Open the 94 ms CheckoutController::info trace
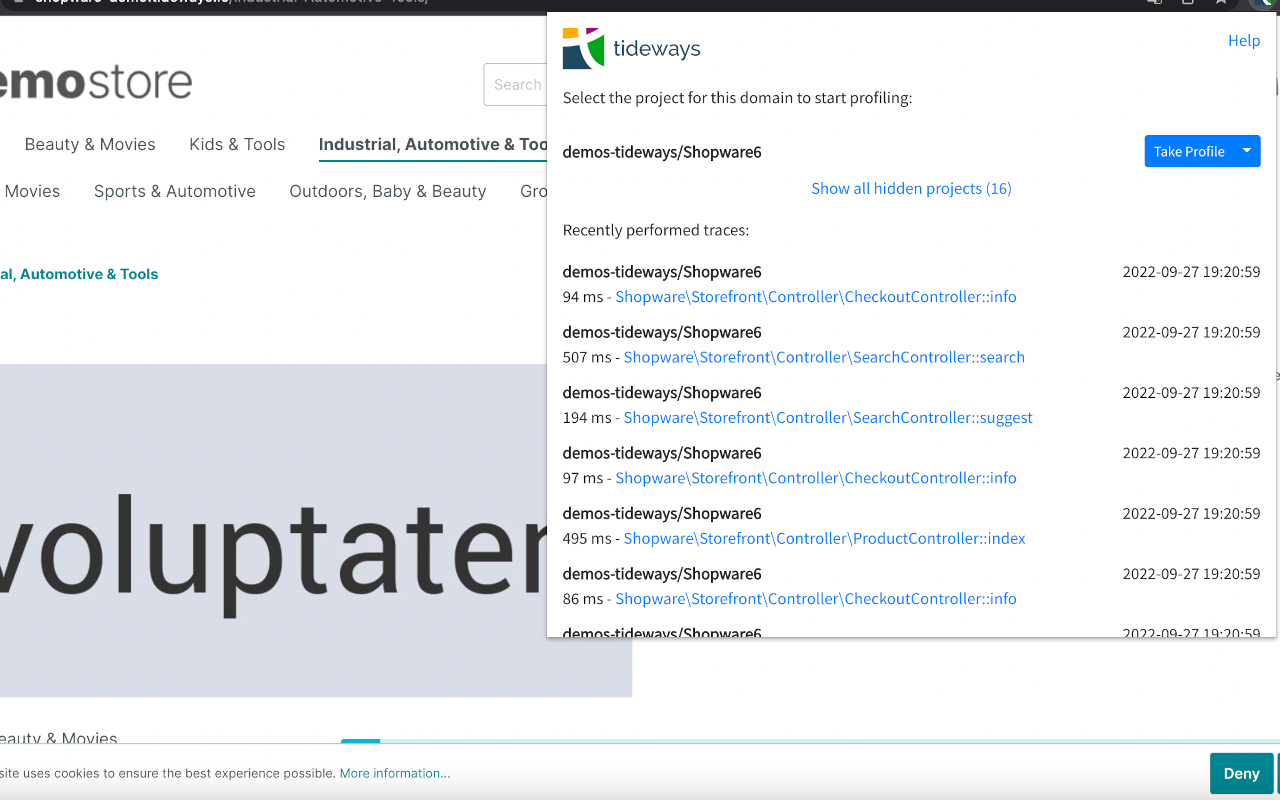This screenshot has width=1280, height=800. click(x=815, y=297)
